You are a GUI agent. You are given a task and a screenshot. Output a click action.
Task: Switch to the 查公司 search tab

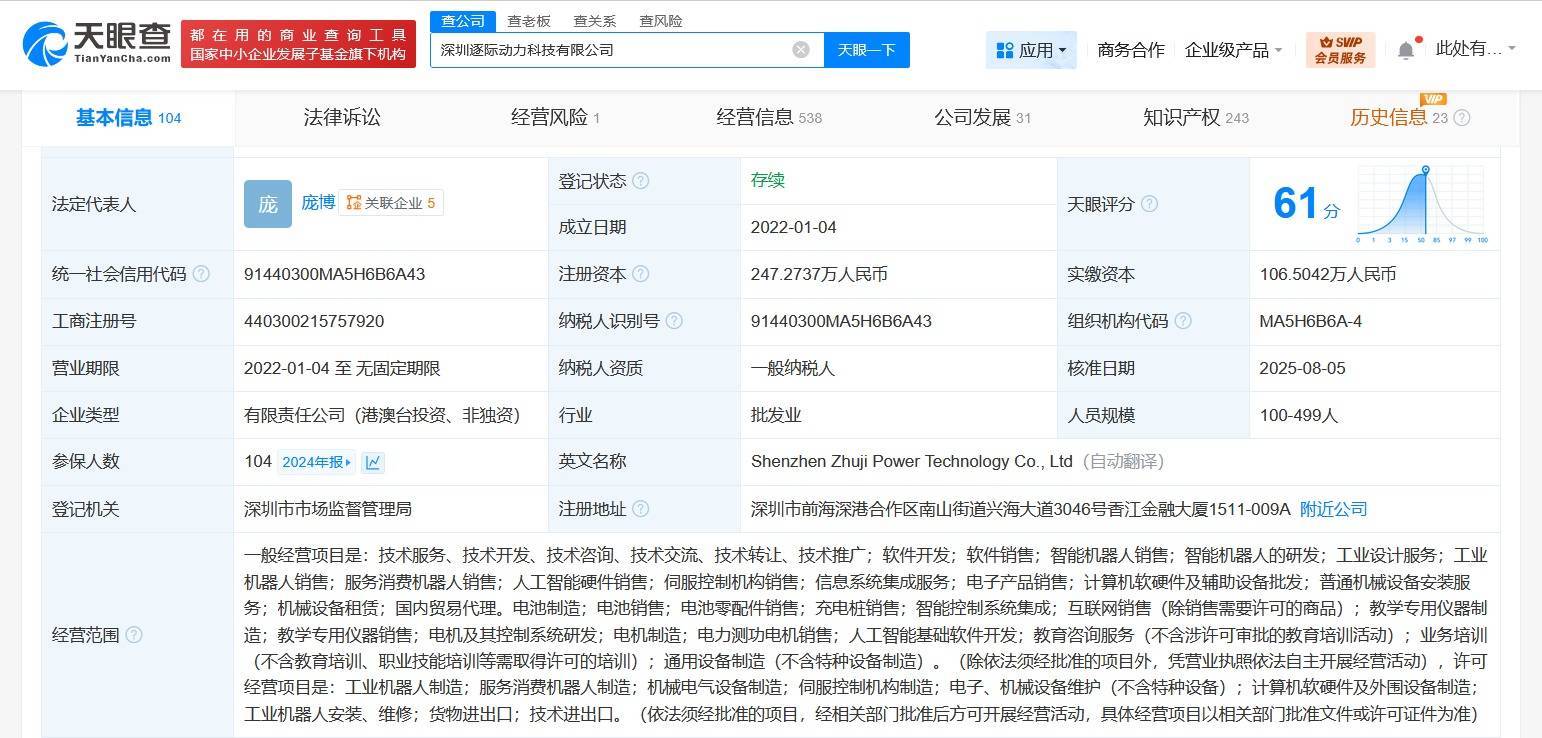pyautogui.click(x=463, y=21)
